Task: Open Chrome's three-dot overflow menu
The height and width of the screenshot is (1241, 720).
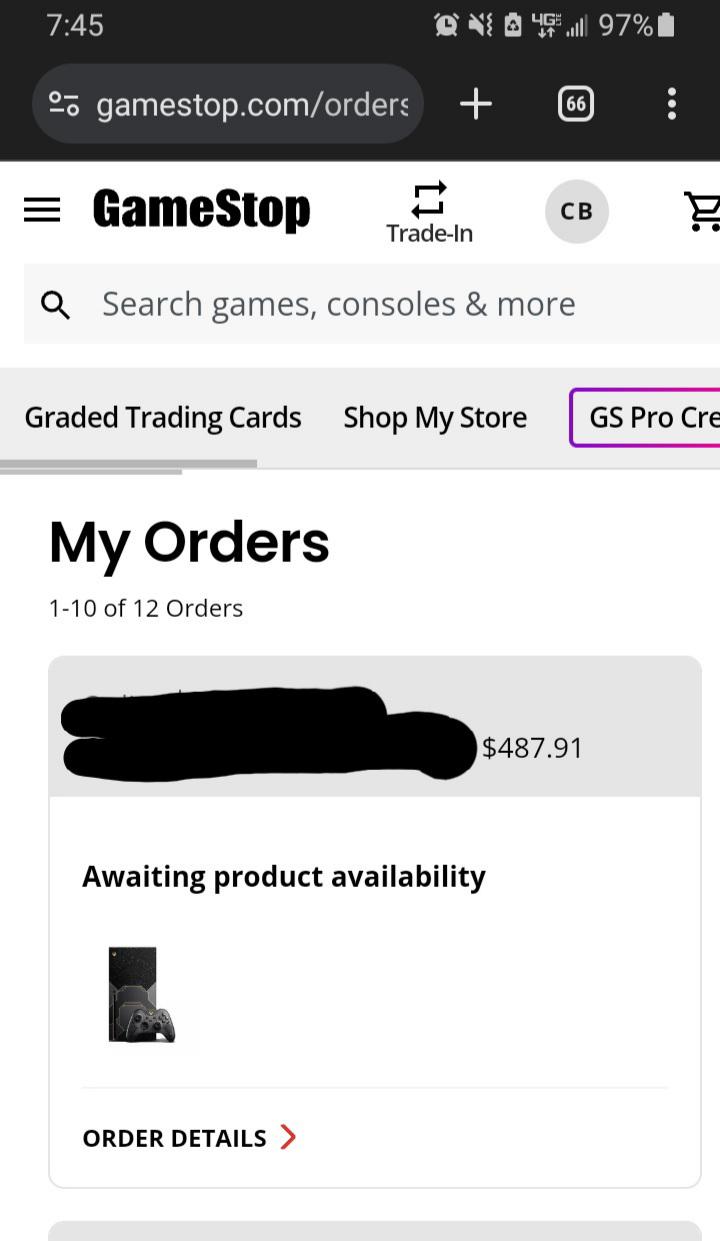Action: [671, 103]
